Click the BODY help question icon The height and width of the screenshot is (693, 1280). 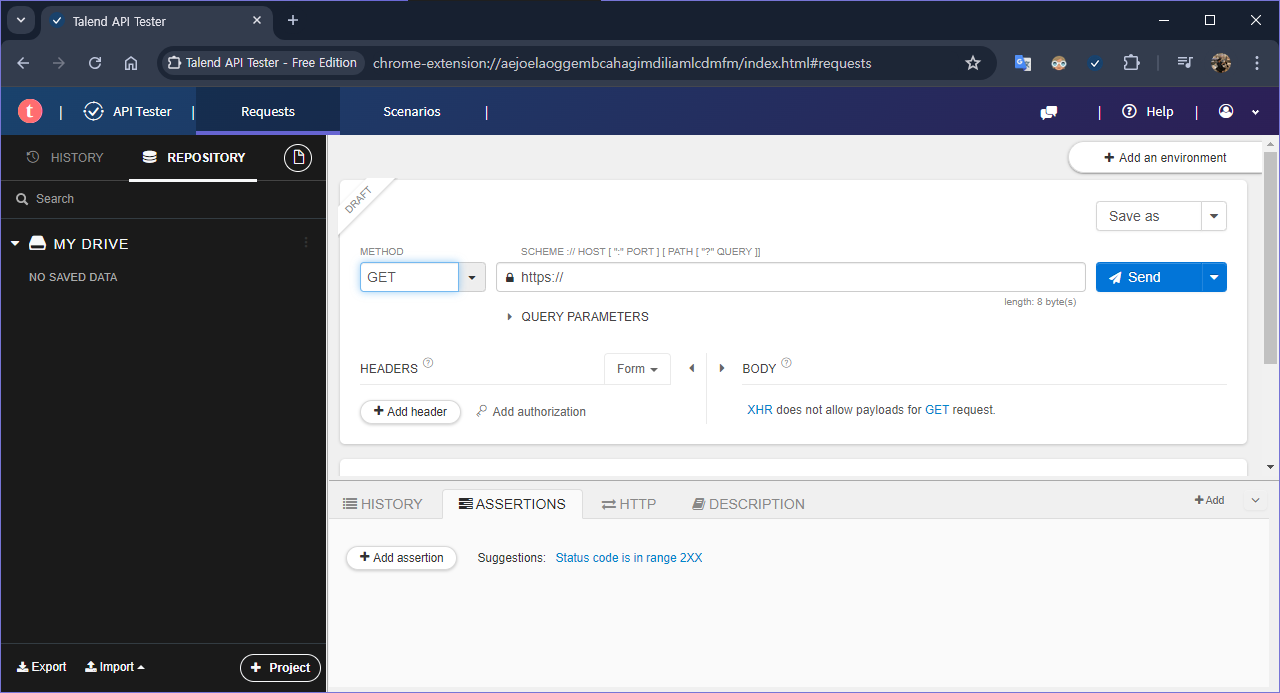click(786, 363)
